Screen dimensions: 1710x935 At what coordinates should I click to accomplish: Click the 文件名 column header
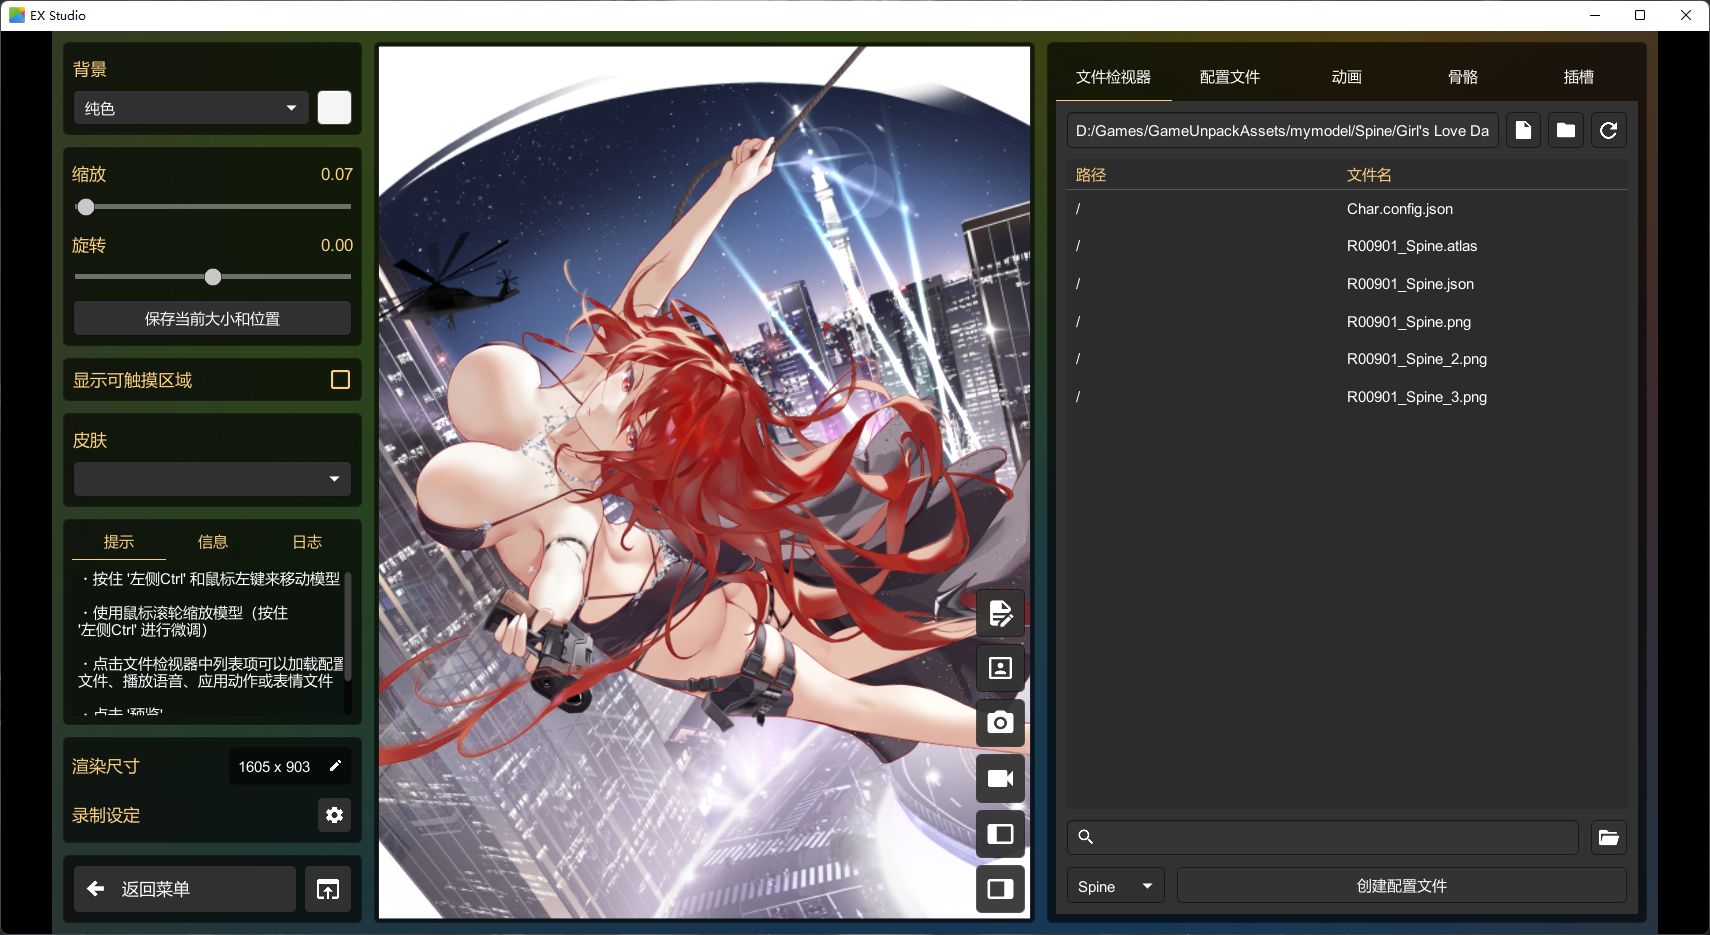[1369, 175]
